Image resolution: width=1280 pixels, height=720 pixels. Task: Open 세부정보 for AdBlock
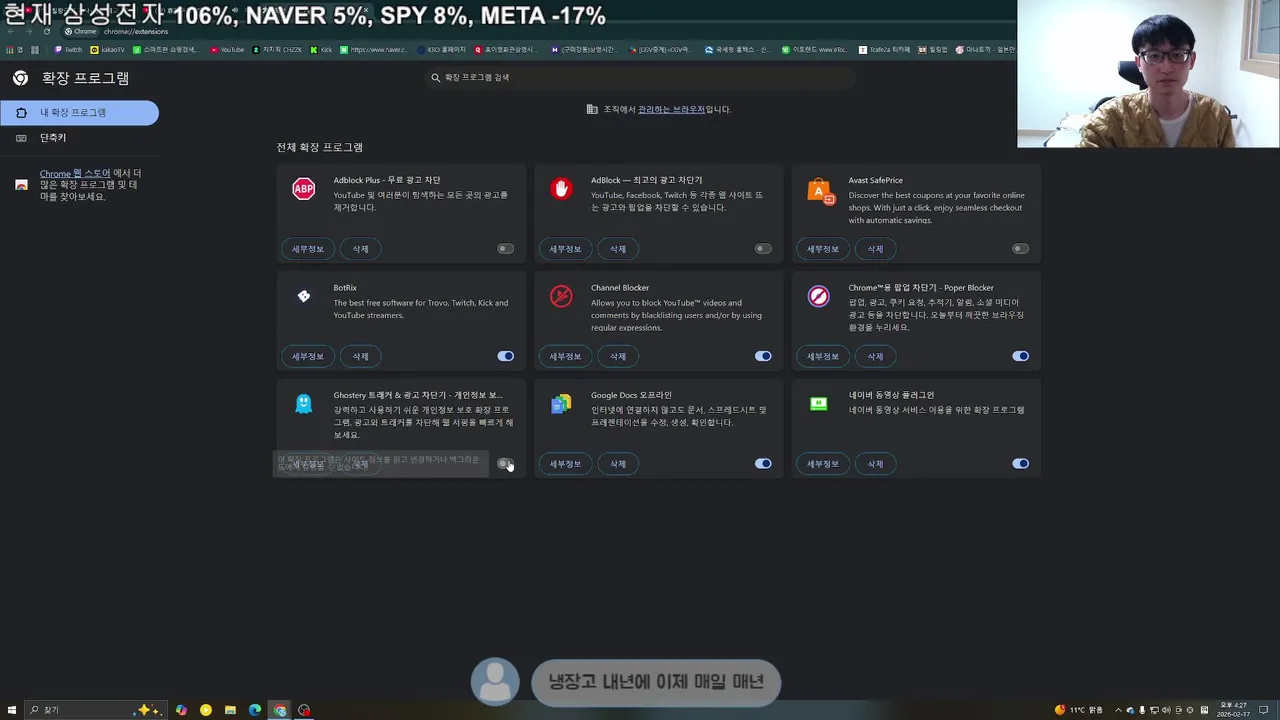tap(565, 249)
